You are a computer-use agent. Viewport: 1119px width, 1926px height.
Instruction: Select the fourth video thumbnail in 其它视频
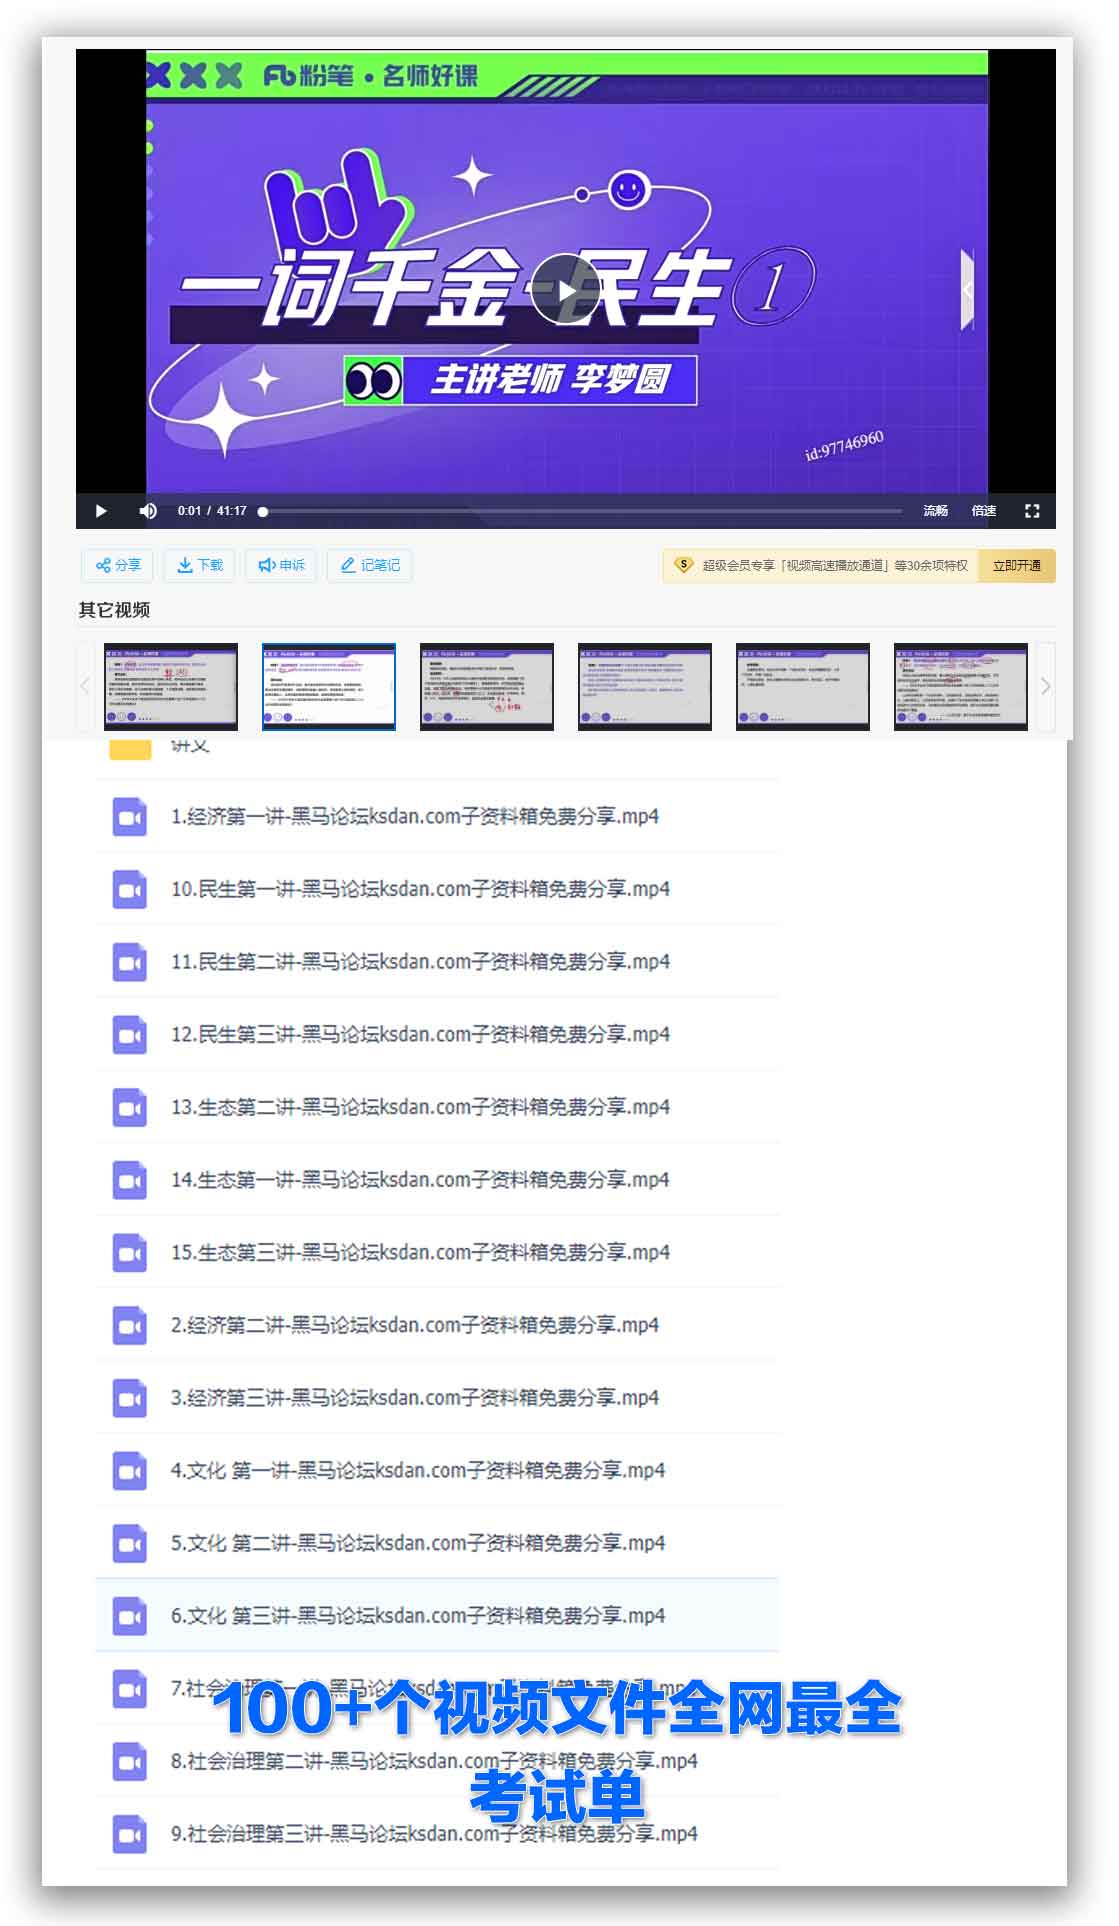[x=645, y=686]
